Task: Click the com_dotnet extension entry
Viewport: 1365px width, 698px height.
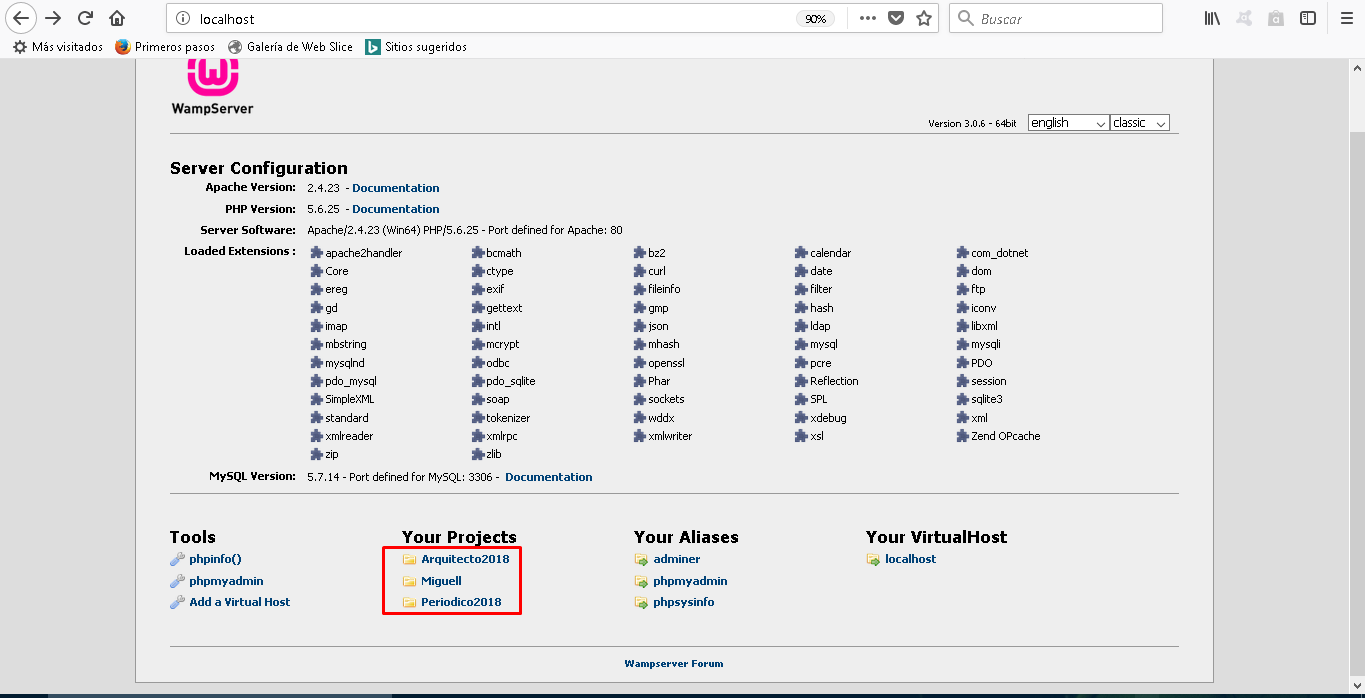Action: [992, 253]
